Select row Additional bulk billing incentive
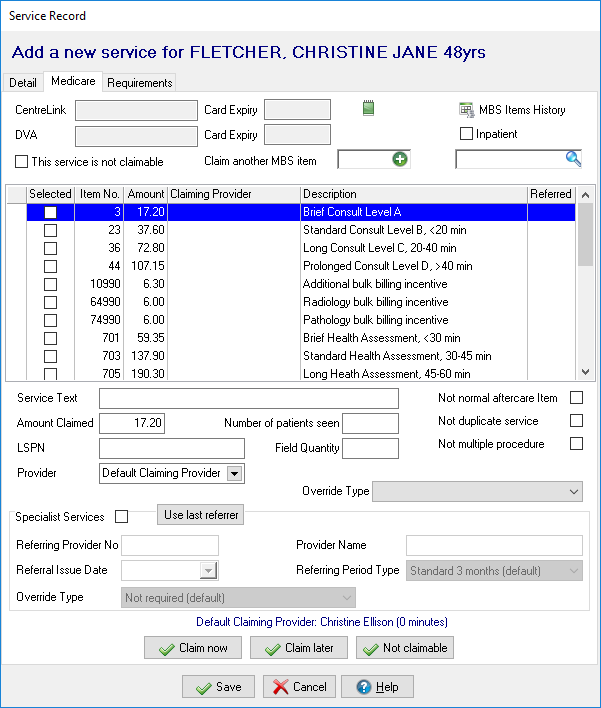Image resolution: width=601 pixels, height=708 pixels. pyautogui.click(x=301, y=284)
